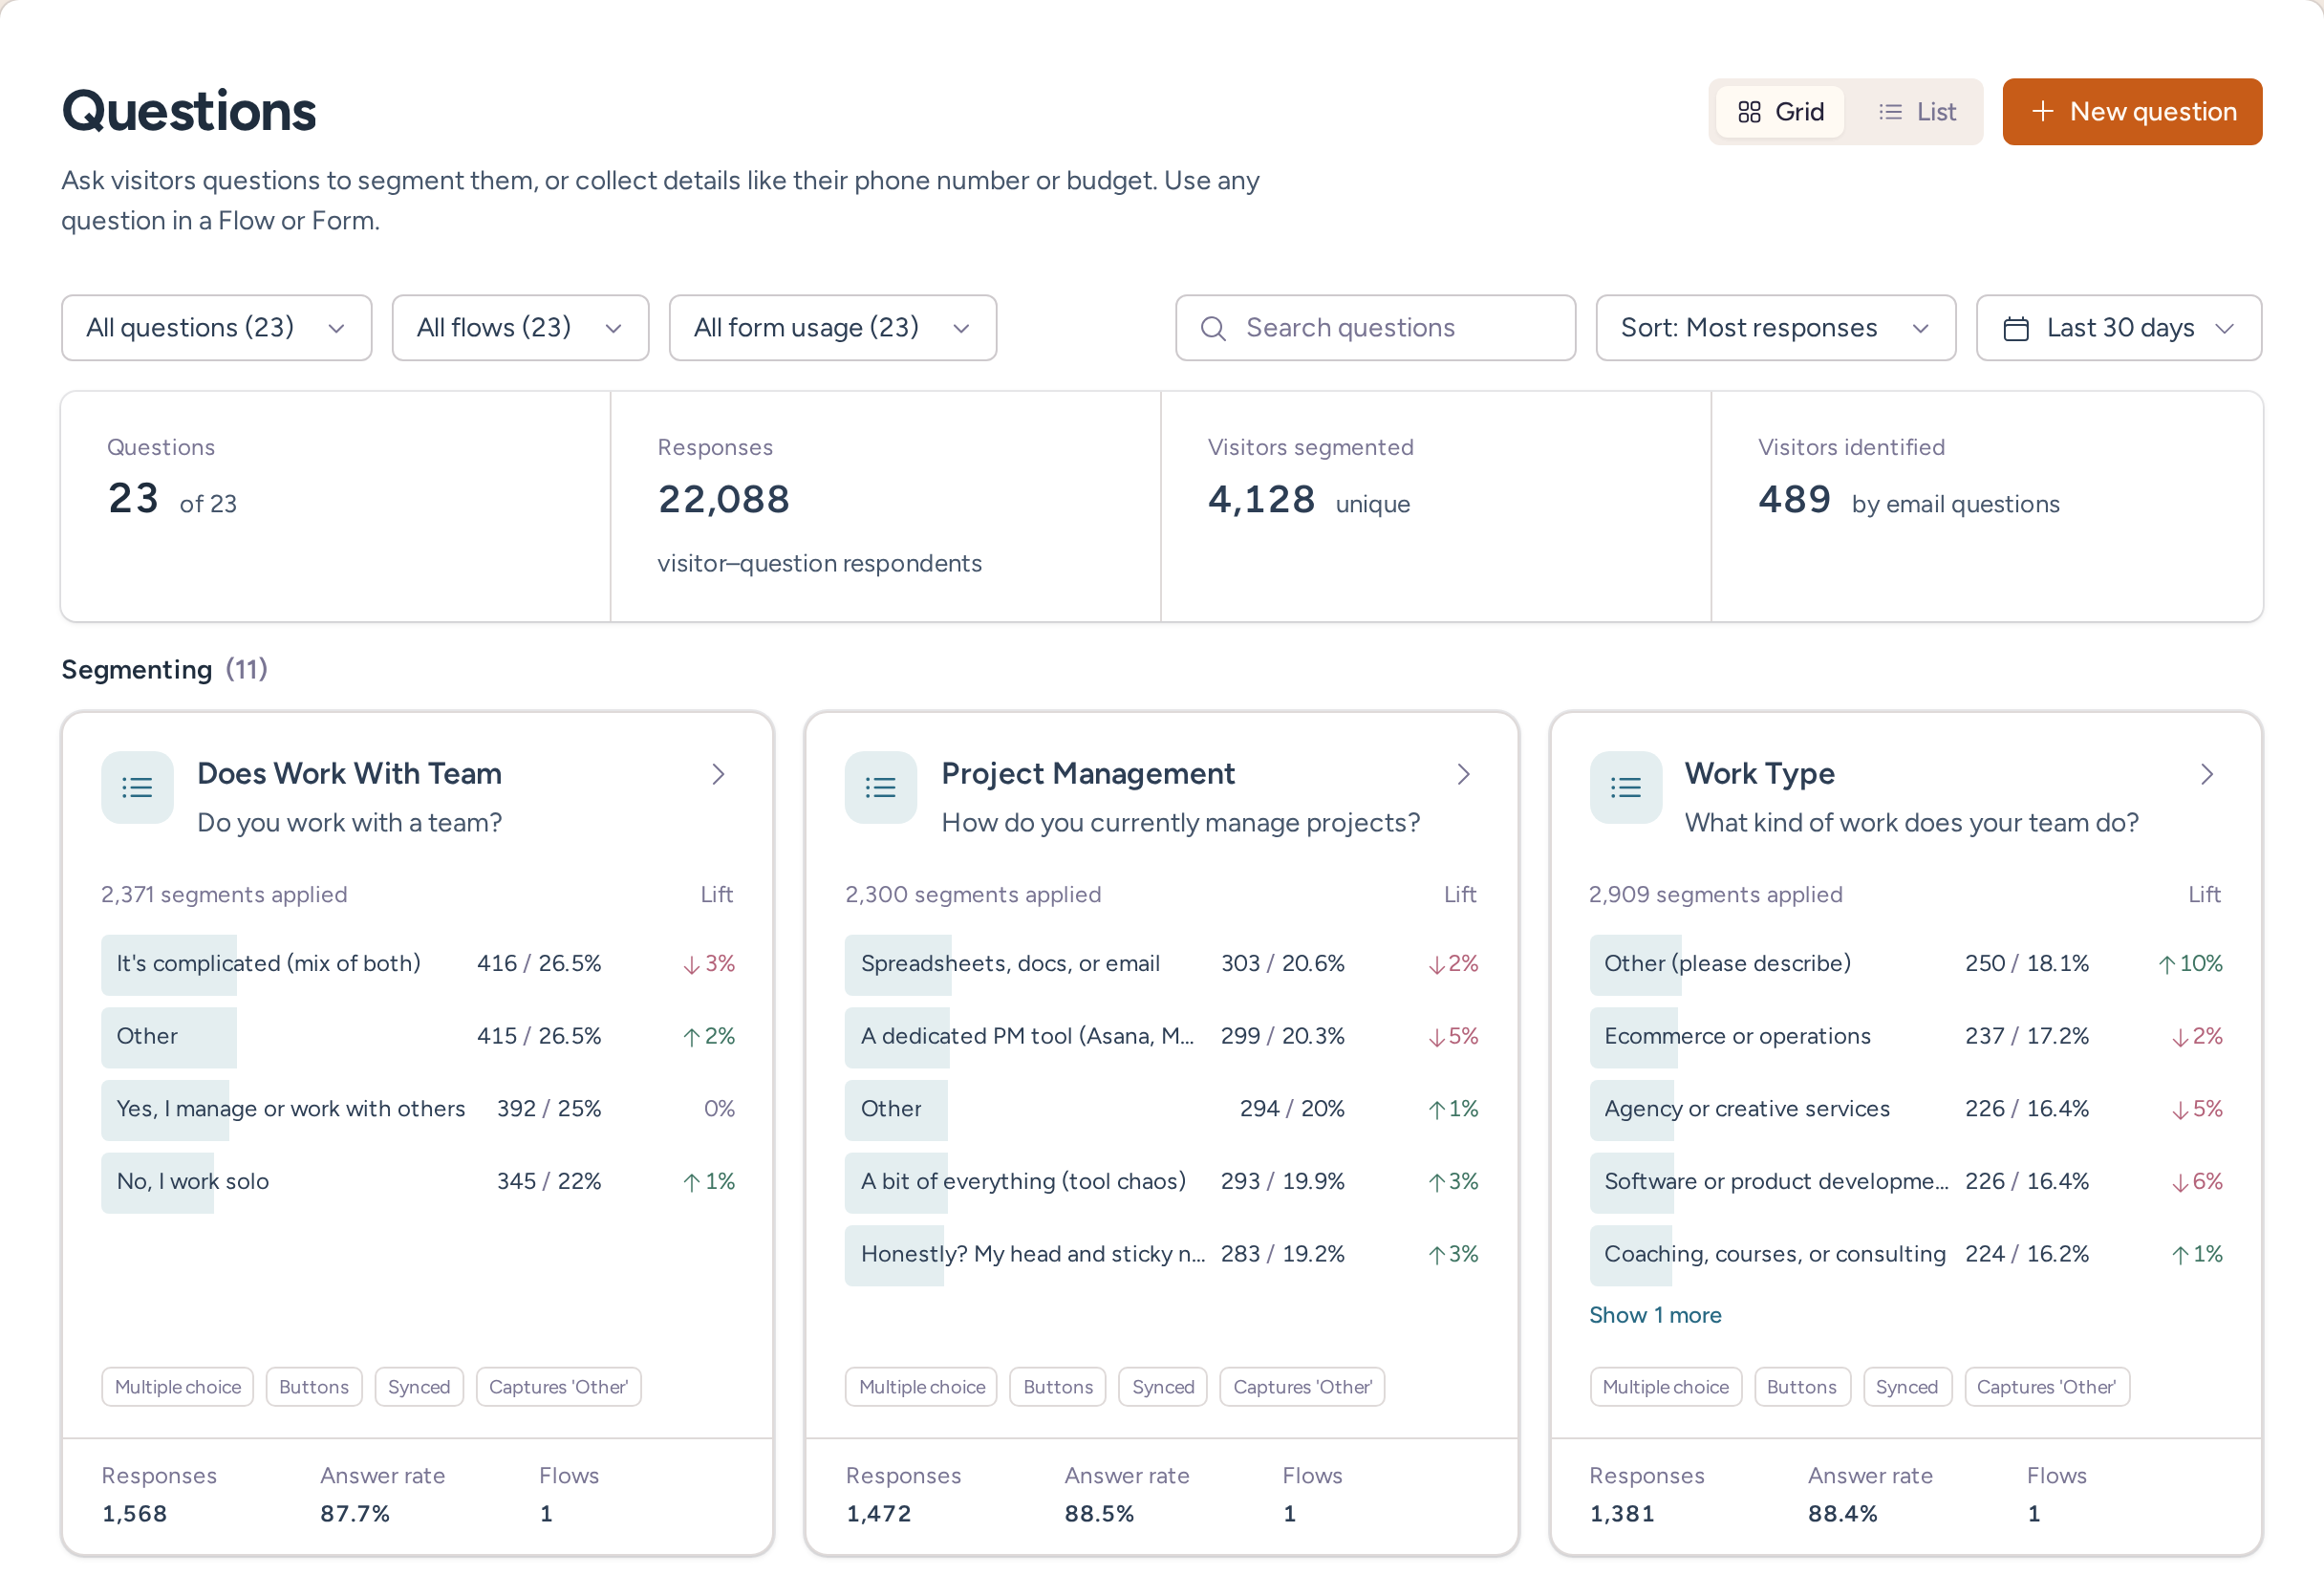
Task: Click Captures 'Other' tag on Project Management
Action: tap(1302, 1387)
